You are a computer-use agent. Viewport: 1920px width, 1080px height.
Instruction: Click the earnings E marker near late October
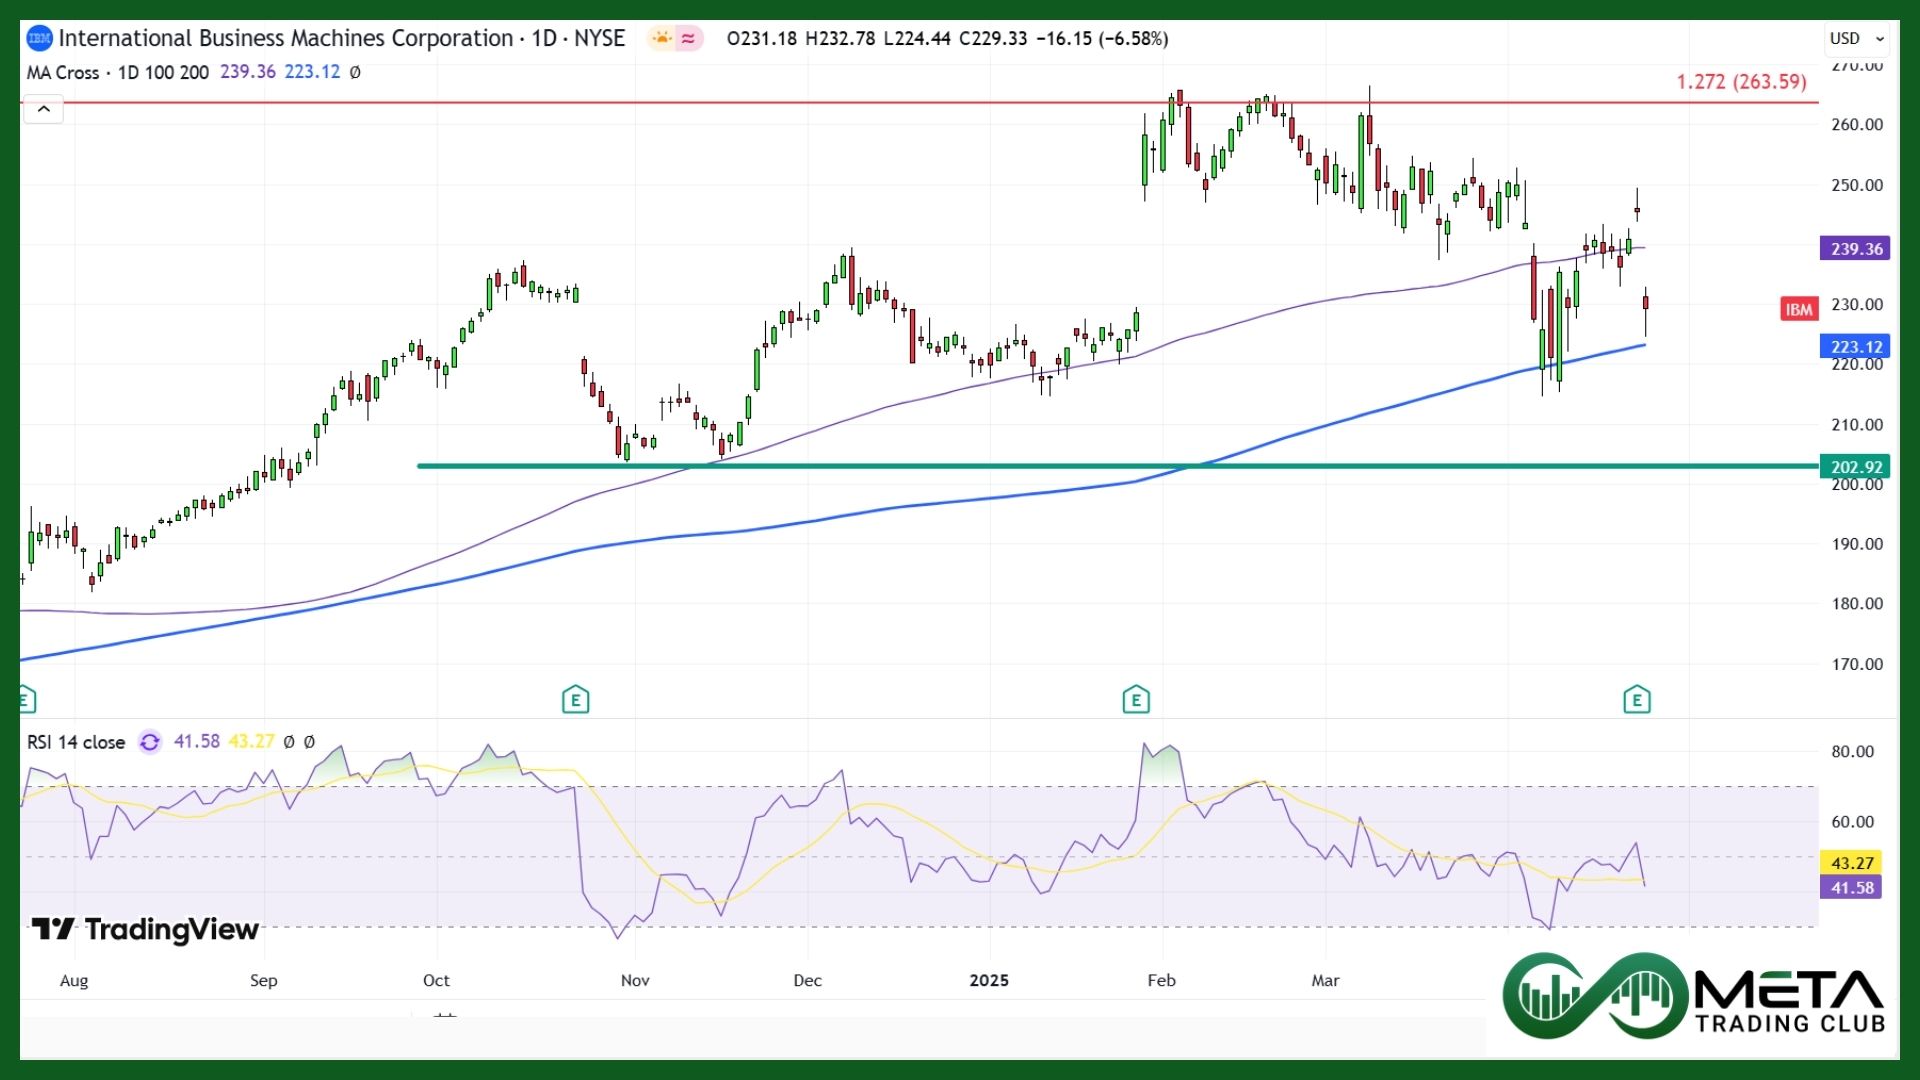point(575,700)
